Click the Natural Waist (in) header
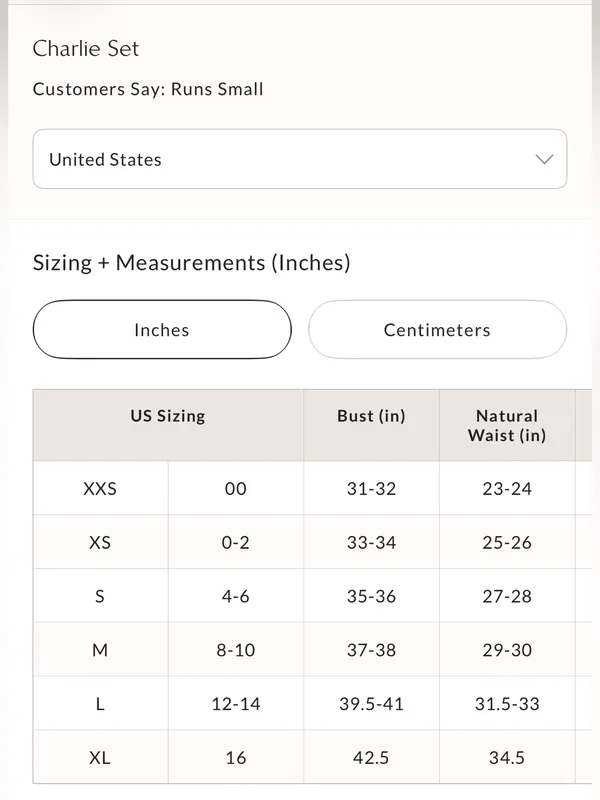This screenshot has height=800, width=600. point(507,425)
